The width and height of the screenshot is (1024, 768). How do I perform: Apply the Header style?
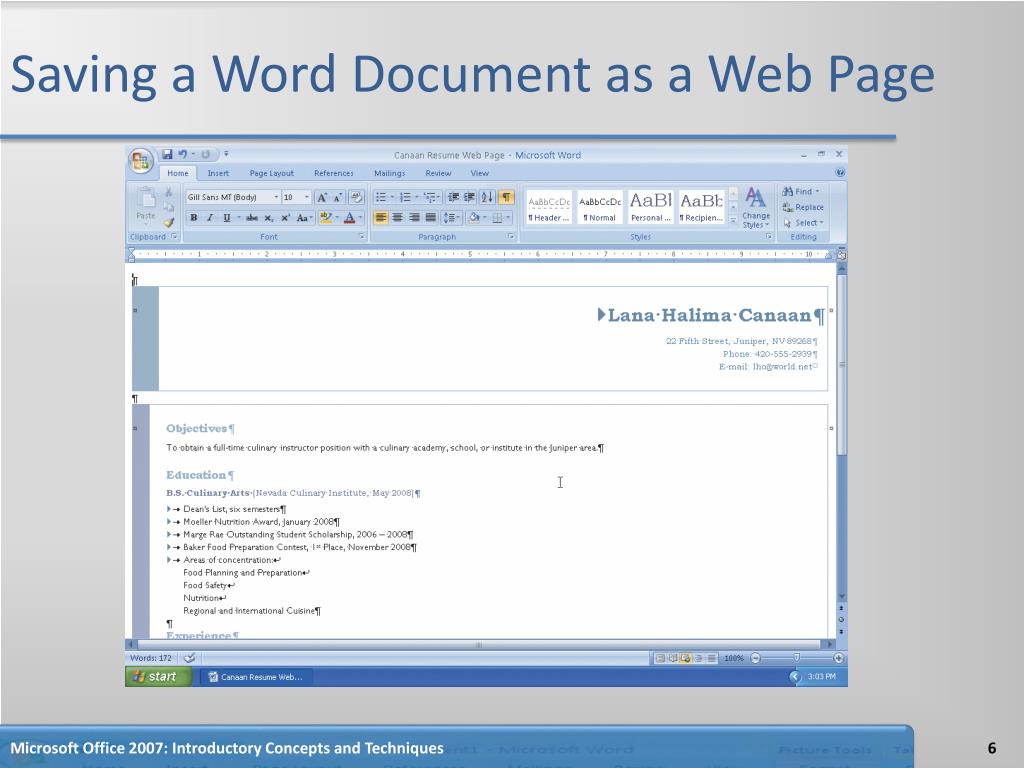tap(549, 208)
